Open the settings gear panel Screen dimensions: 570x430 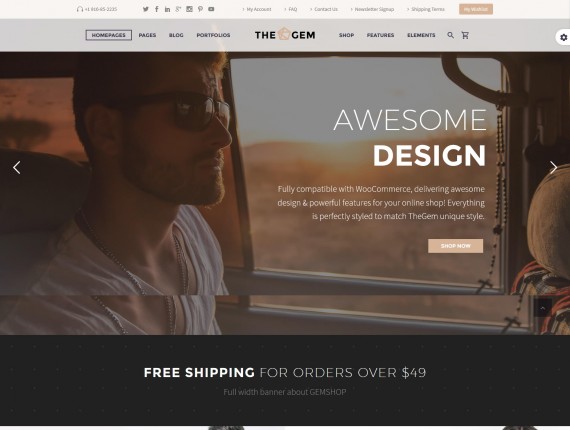(563, 37)
